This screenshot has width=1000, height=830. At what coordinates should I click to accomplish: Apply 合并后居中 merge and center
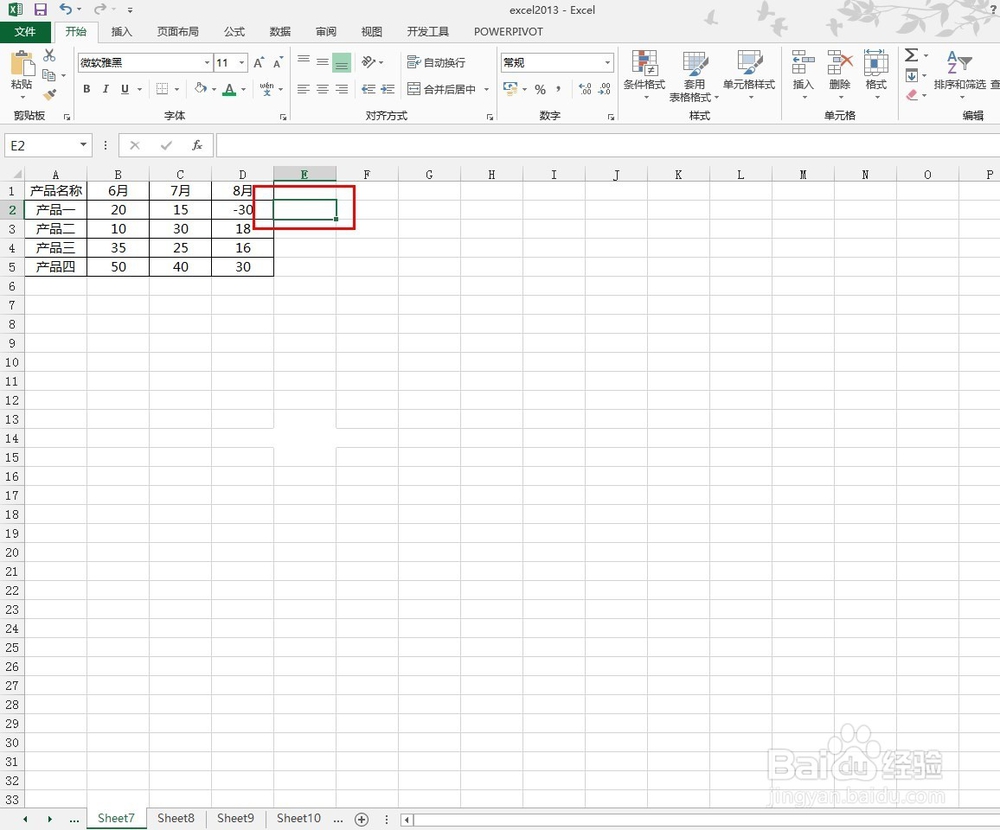[x=442, y=89]
